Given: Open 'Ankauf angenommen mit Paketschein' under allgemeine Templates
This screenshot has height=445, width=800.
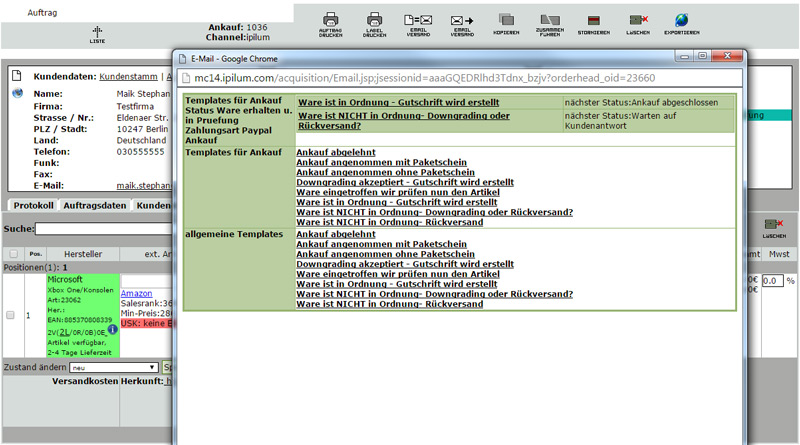Looking at the screenshot, I should [382, 244].
